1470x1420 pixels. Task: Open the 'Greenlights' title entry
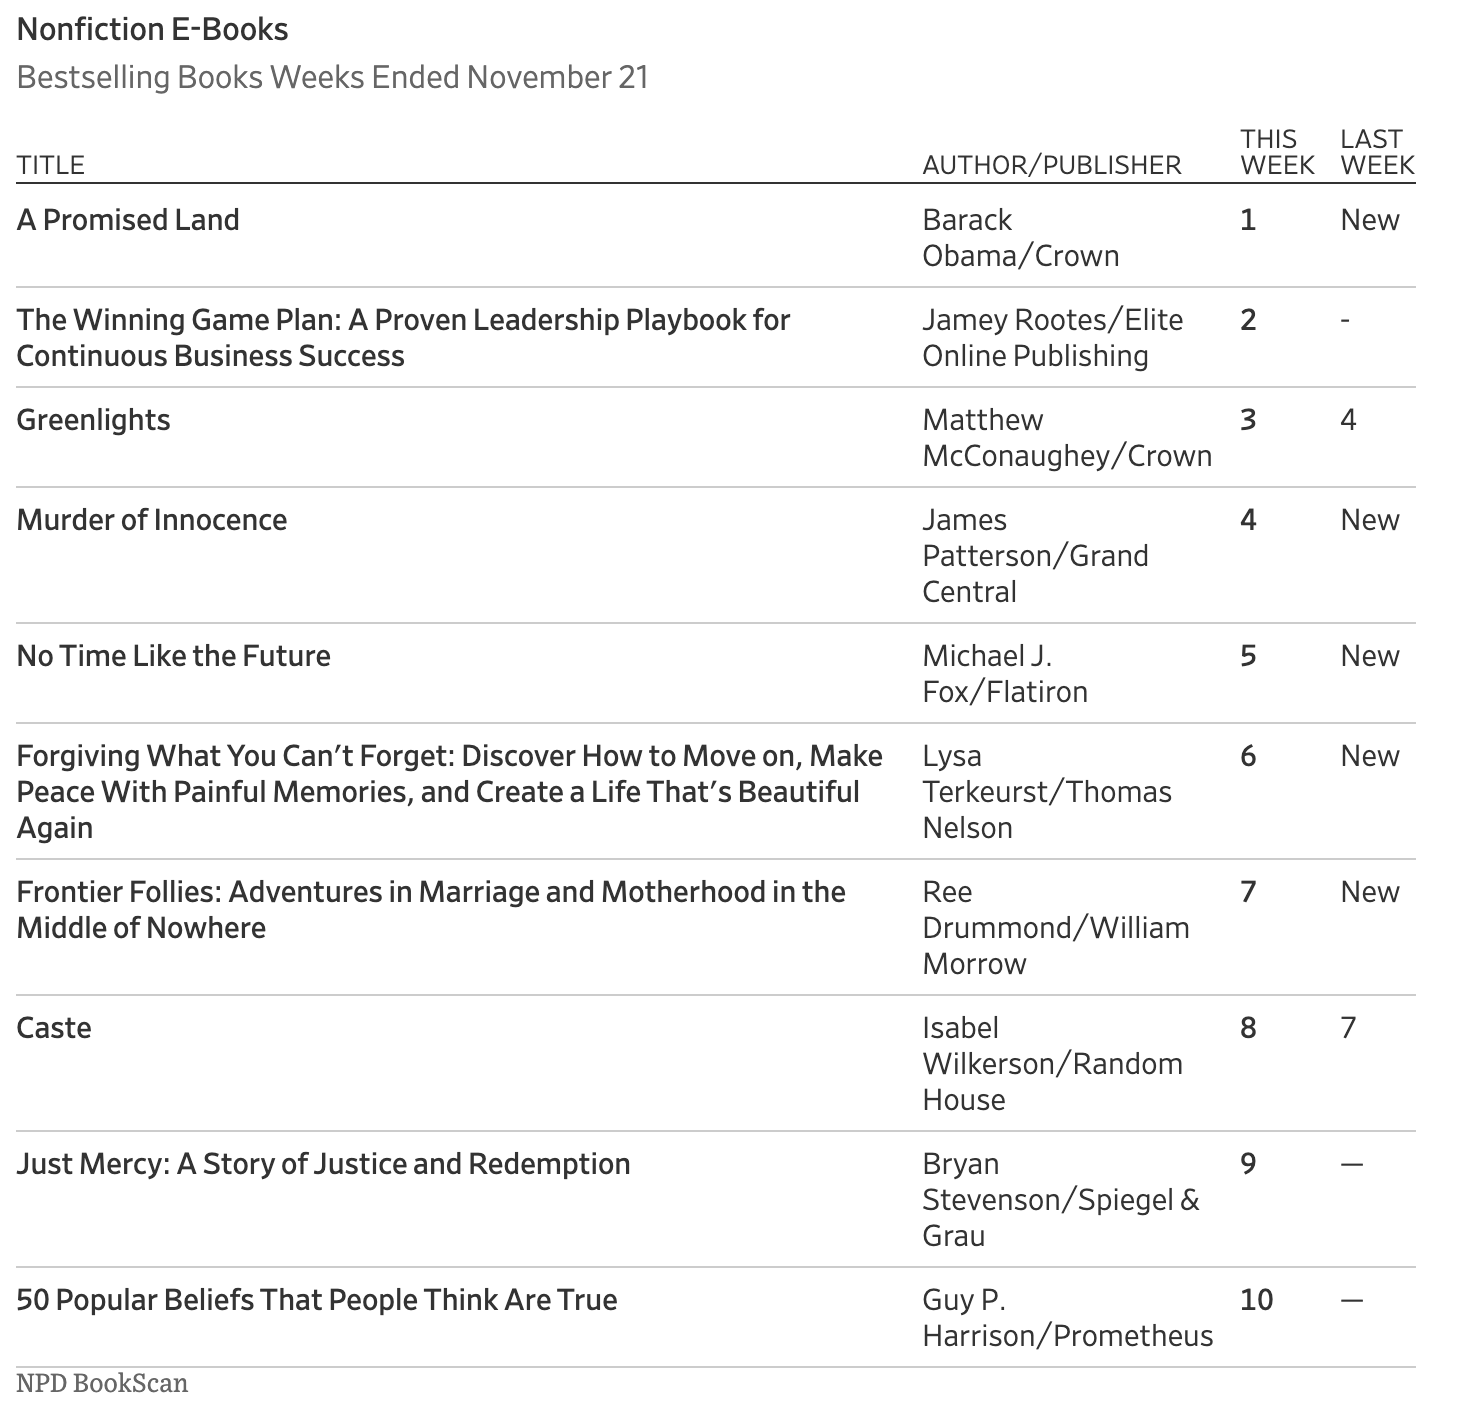point(93,420)
